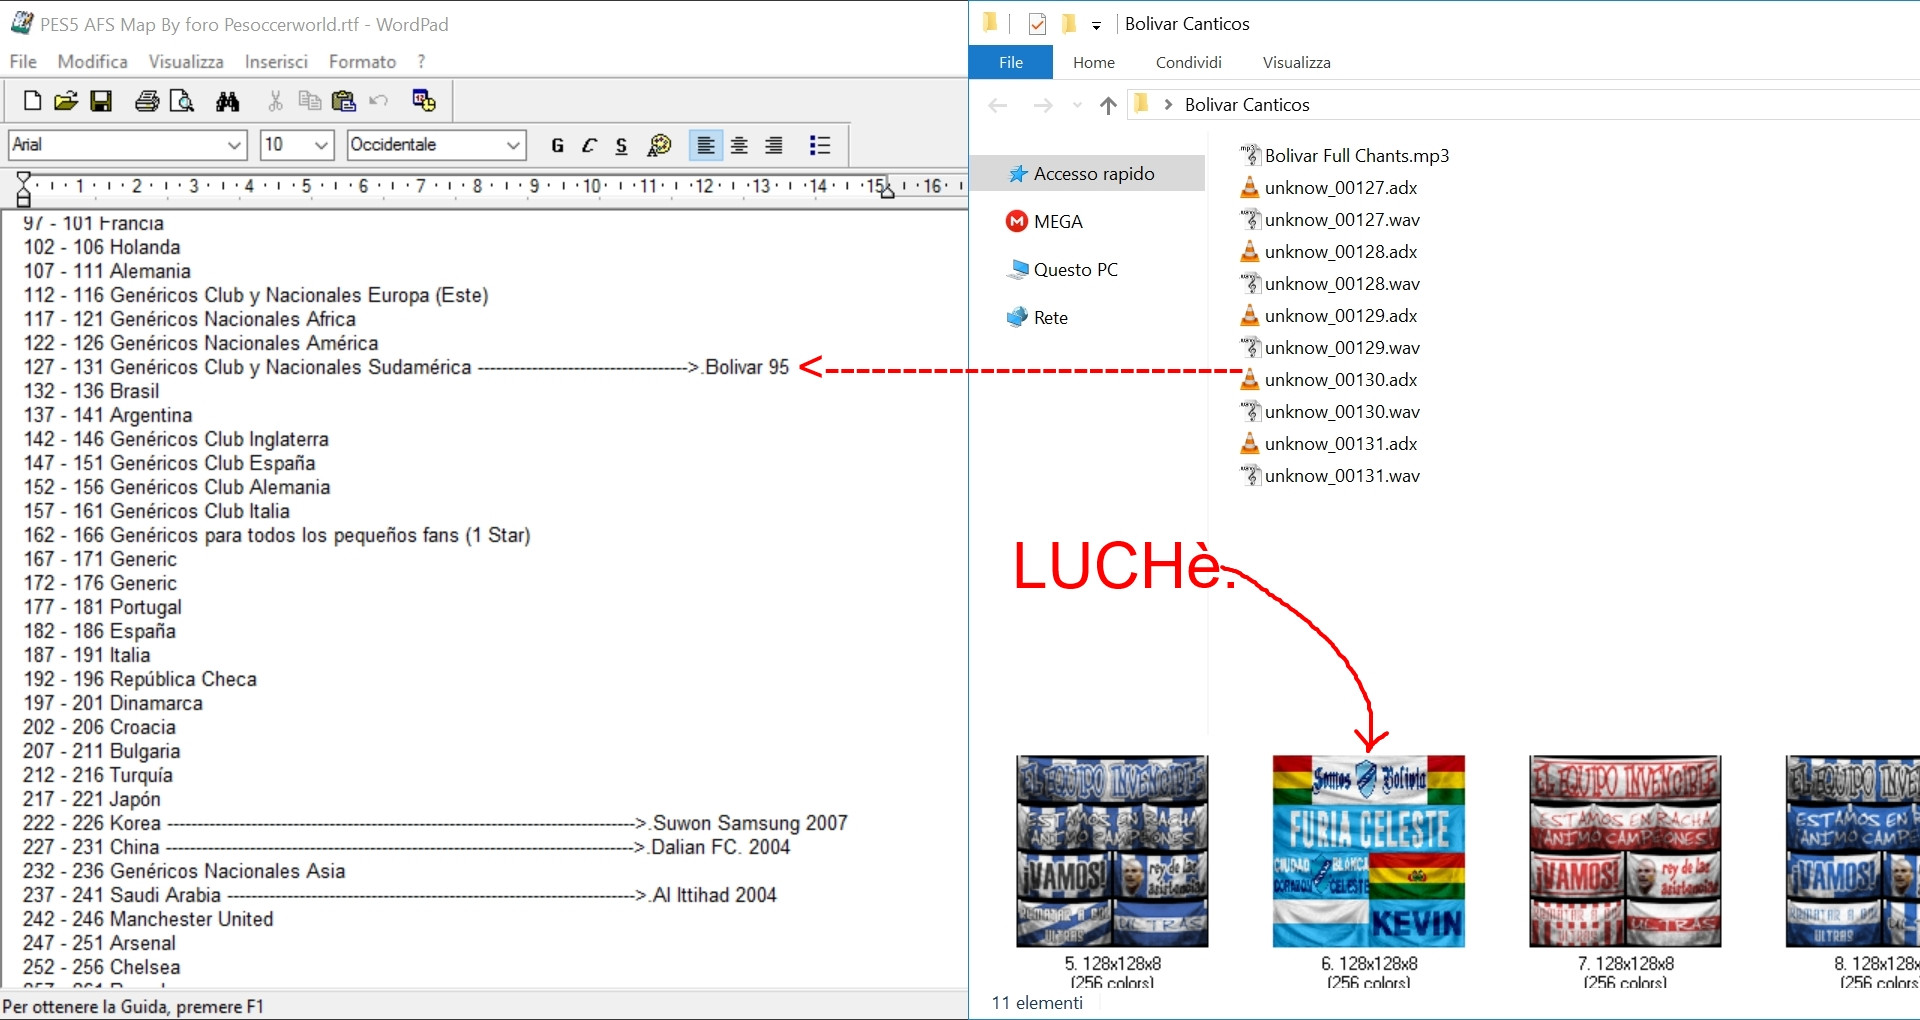Copy selection with the Copy icon
1920x1020 pixels.
pos(310,101)
